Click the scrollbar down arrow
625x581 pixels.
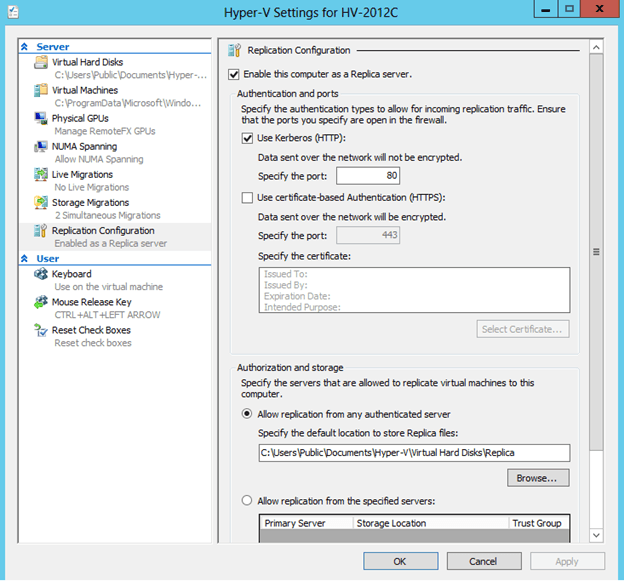[596, 535]
